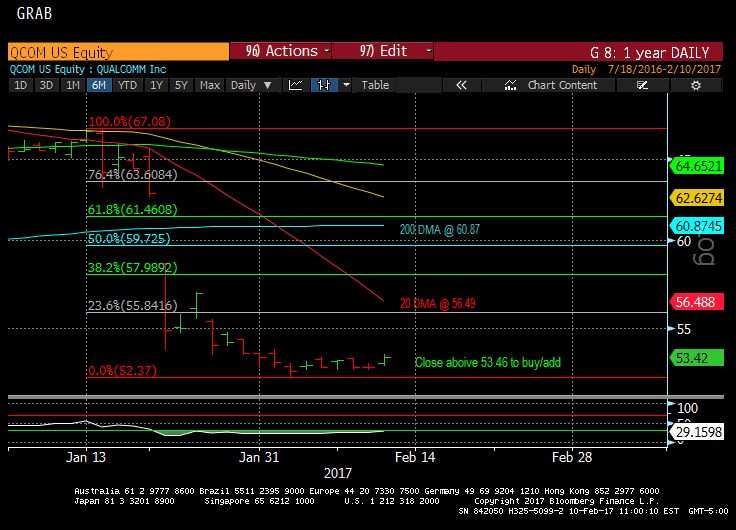736x530 pixels.
Task: Click the Feb 14 date axis label
Action: tap(415, 457)
